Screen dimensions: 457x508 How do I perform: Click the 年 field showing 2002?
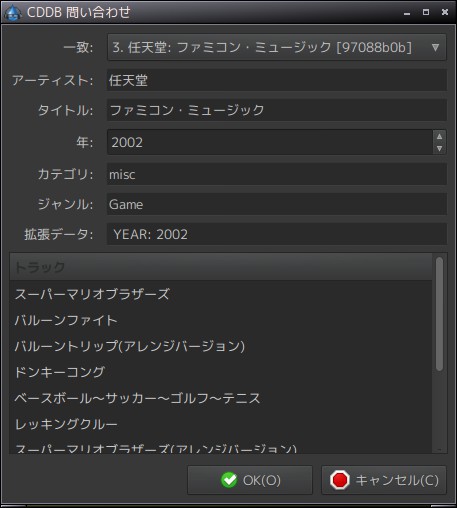(270, 142)
